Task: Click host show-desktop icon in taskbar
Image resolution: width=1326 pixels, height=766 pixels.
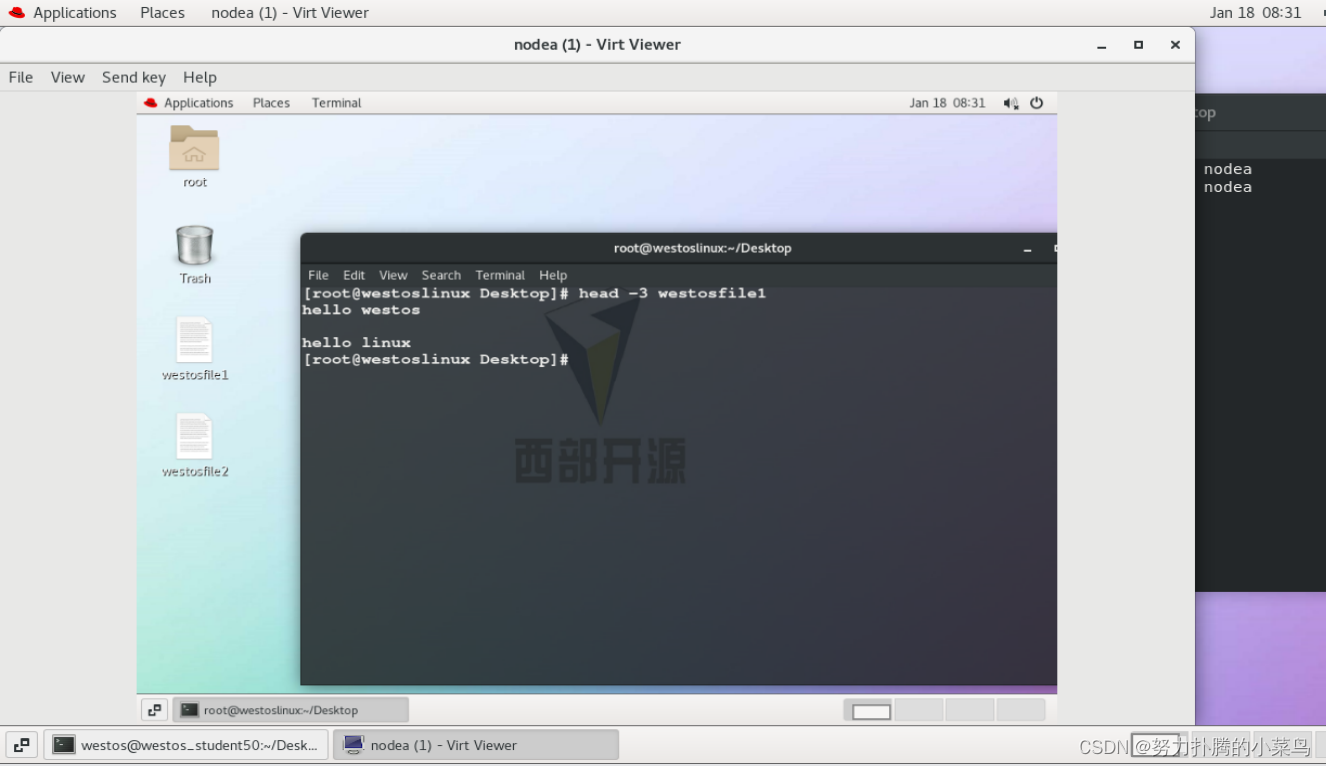Action: click(22, 745)
